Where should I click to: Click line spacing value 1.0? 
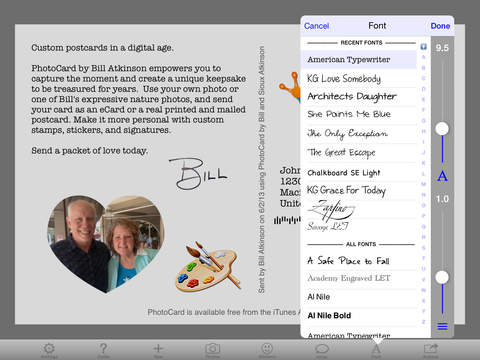pyautogui.click(x=442, y=199)
